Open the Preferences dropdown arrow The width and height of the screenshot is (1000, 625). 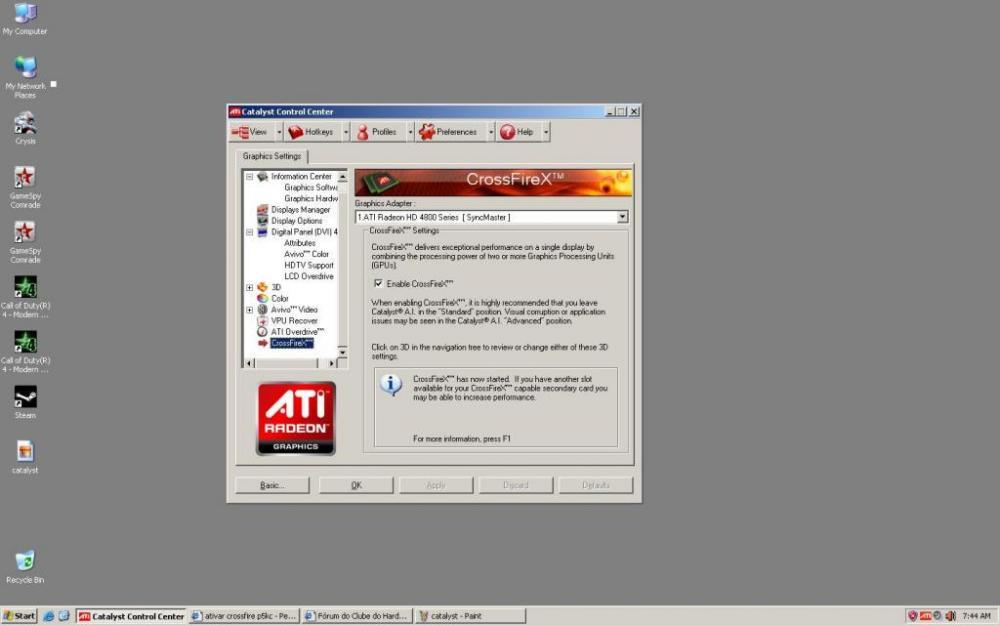click(x=491, y=132)
